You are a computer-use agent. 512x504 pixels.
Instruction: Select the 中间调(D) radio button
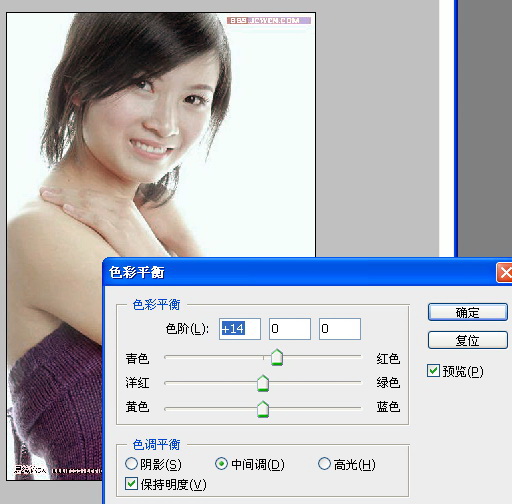[x=221, y=464]
